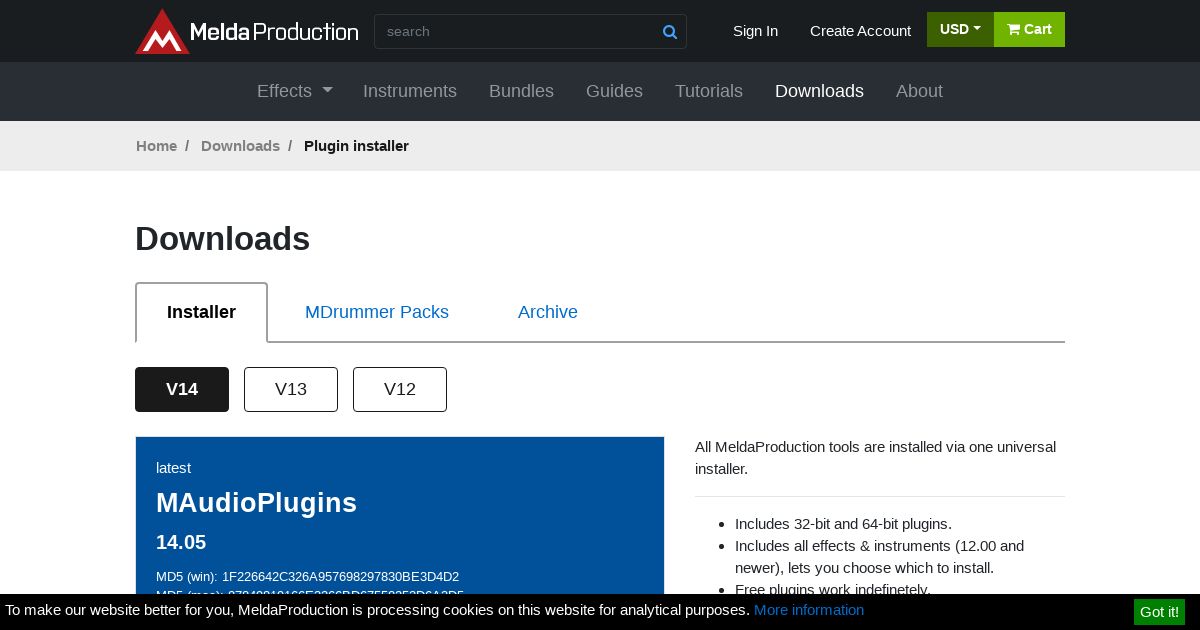Viewport: 1200px width, 630px height.
Task: Open the USD currency dropdown
Action: [x=960, y=29]
